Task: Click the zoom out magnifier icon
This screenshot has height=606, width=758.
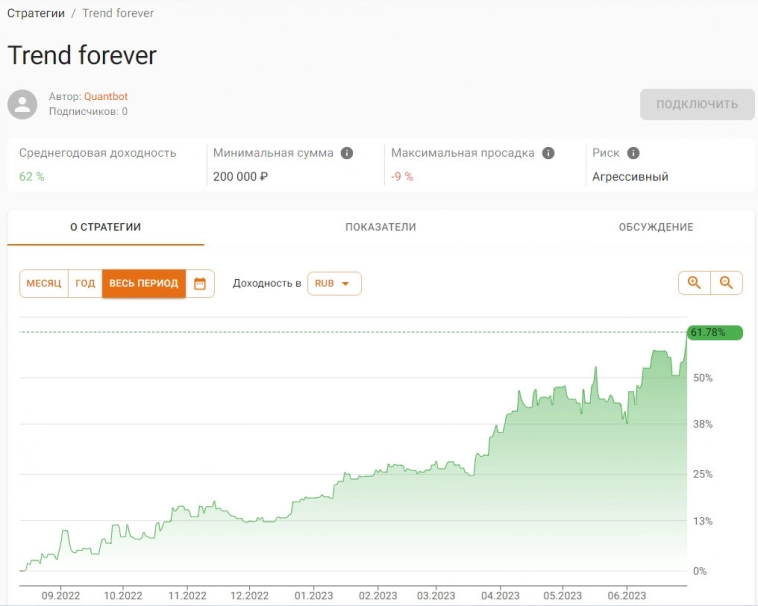Action: pos(726,283)
